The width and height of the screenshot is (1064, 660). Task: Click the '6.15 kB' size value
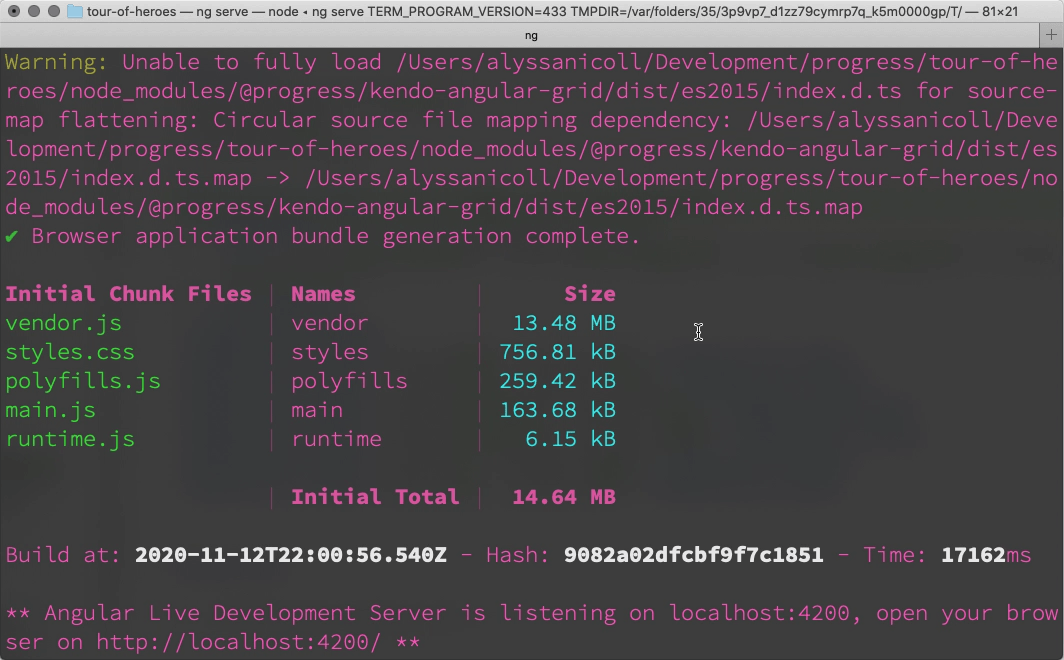(571, 440)
